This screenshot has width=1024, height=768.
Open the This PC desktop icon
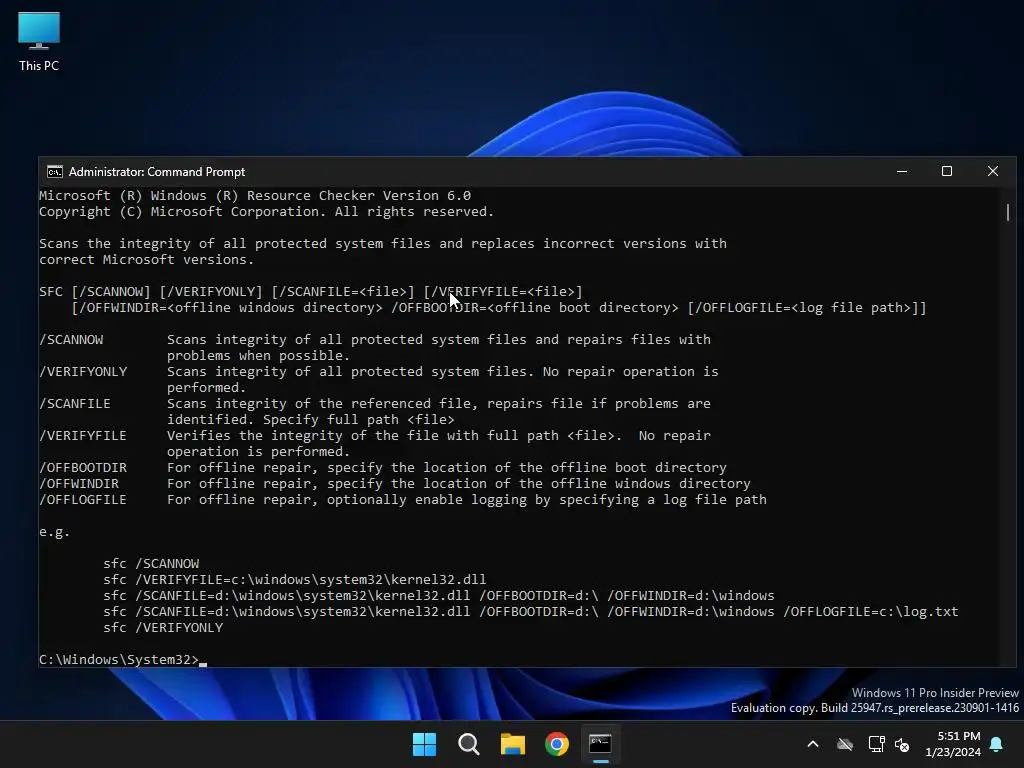(x=39, y=41)
